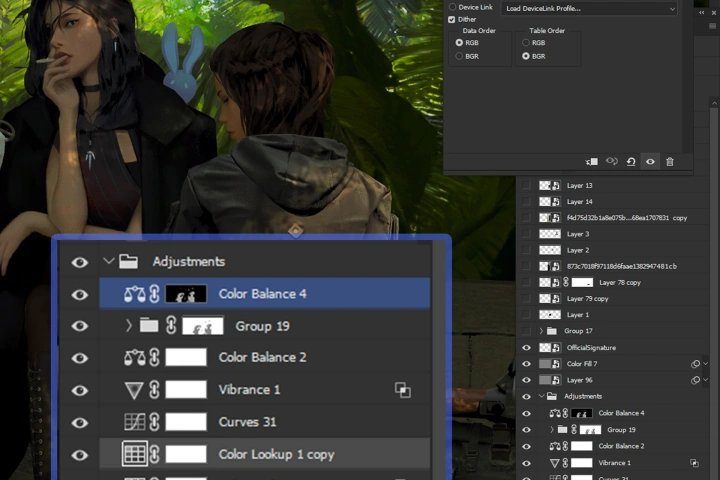Select the Device Link radio button
This screenshot has height=480, width=720.
click(x=452, y=7)
